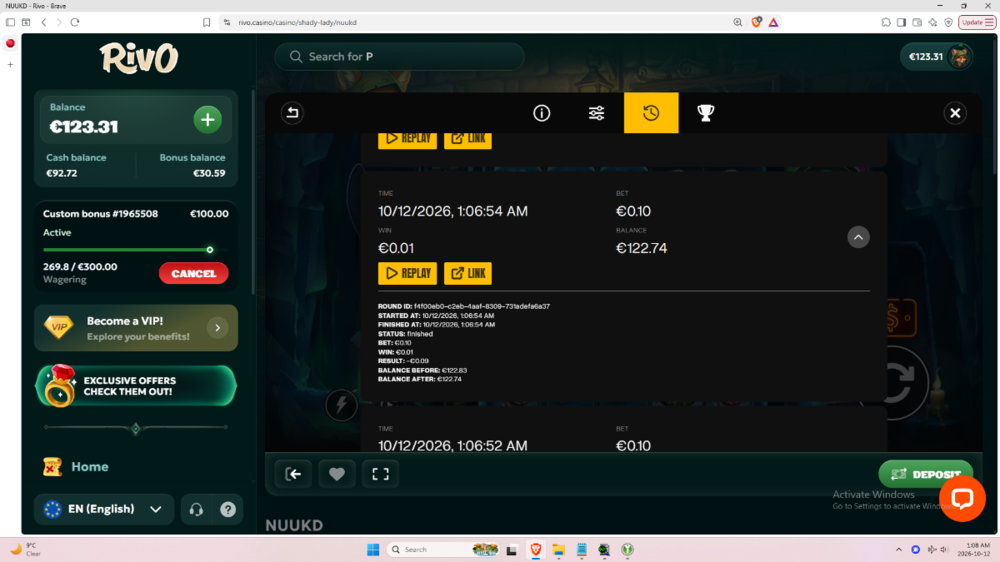Image resolution: width=1000 pixels, height=562 pixels.
Task: Click the exit game arrow button
Action: 293,474
